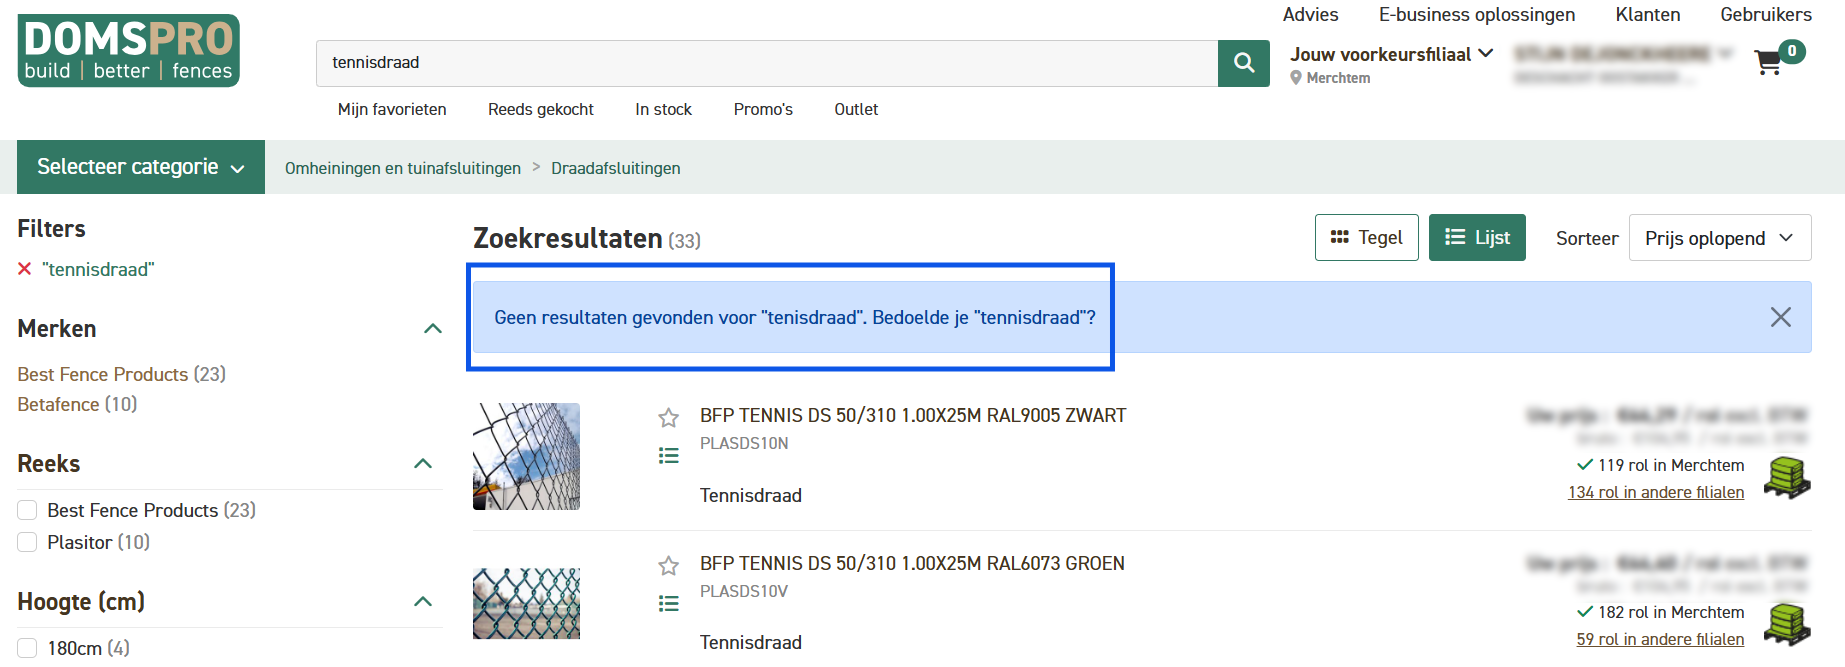Image resolution: width=1845 pixels, height=667 pixels.
Task: Select Betafence brand filter
Action: point(77,404)
